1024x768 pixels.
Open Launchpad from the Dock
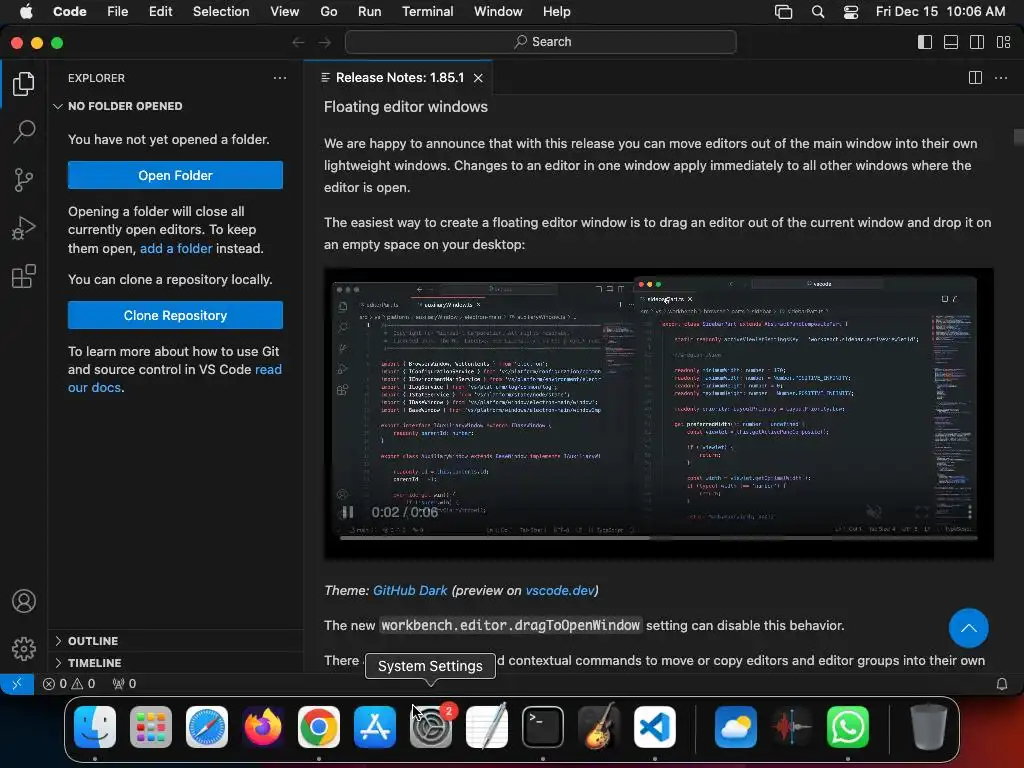click(x=151, y=727)
